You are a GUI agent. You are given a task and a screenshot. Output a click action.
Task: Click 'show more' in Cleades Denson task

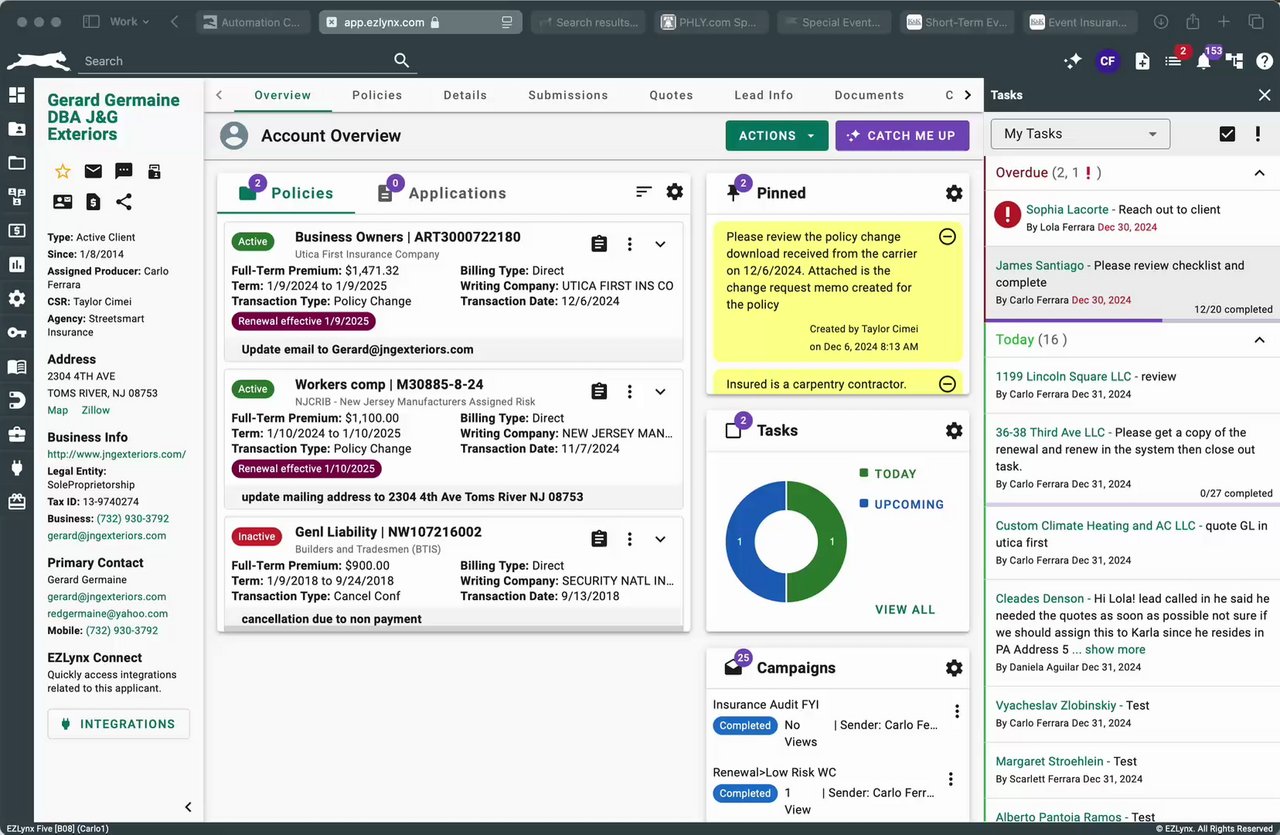click(x=1115, y=650)
